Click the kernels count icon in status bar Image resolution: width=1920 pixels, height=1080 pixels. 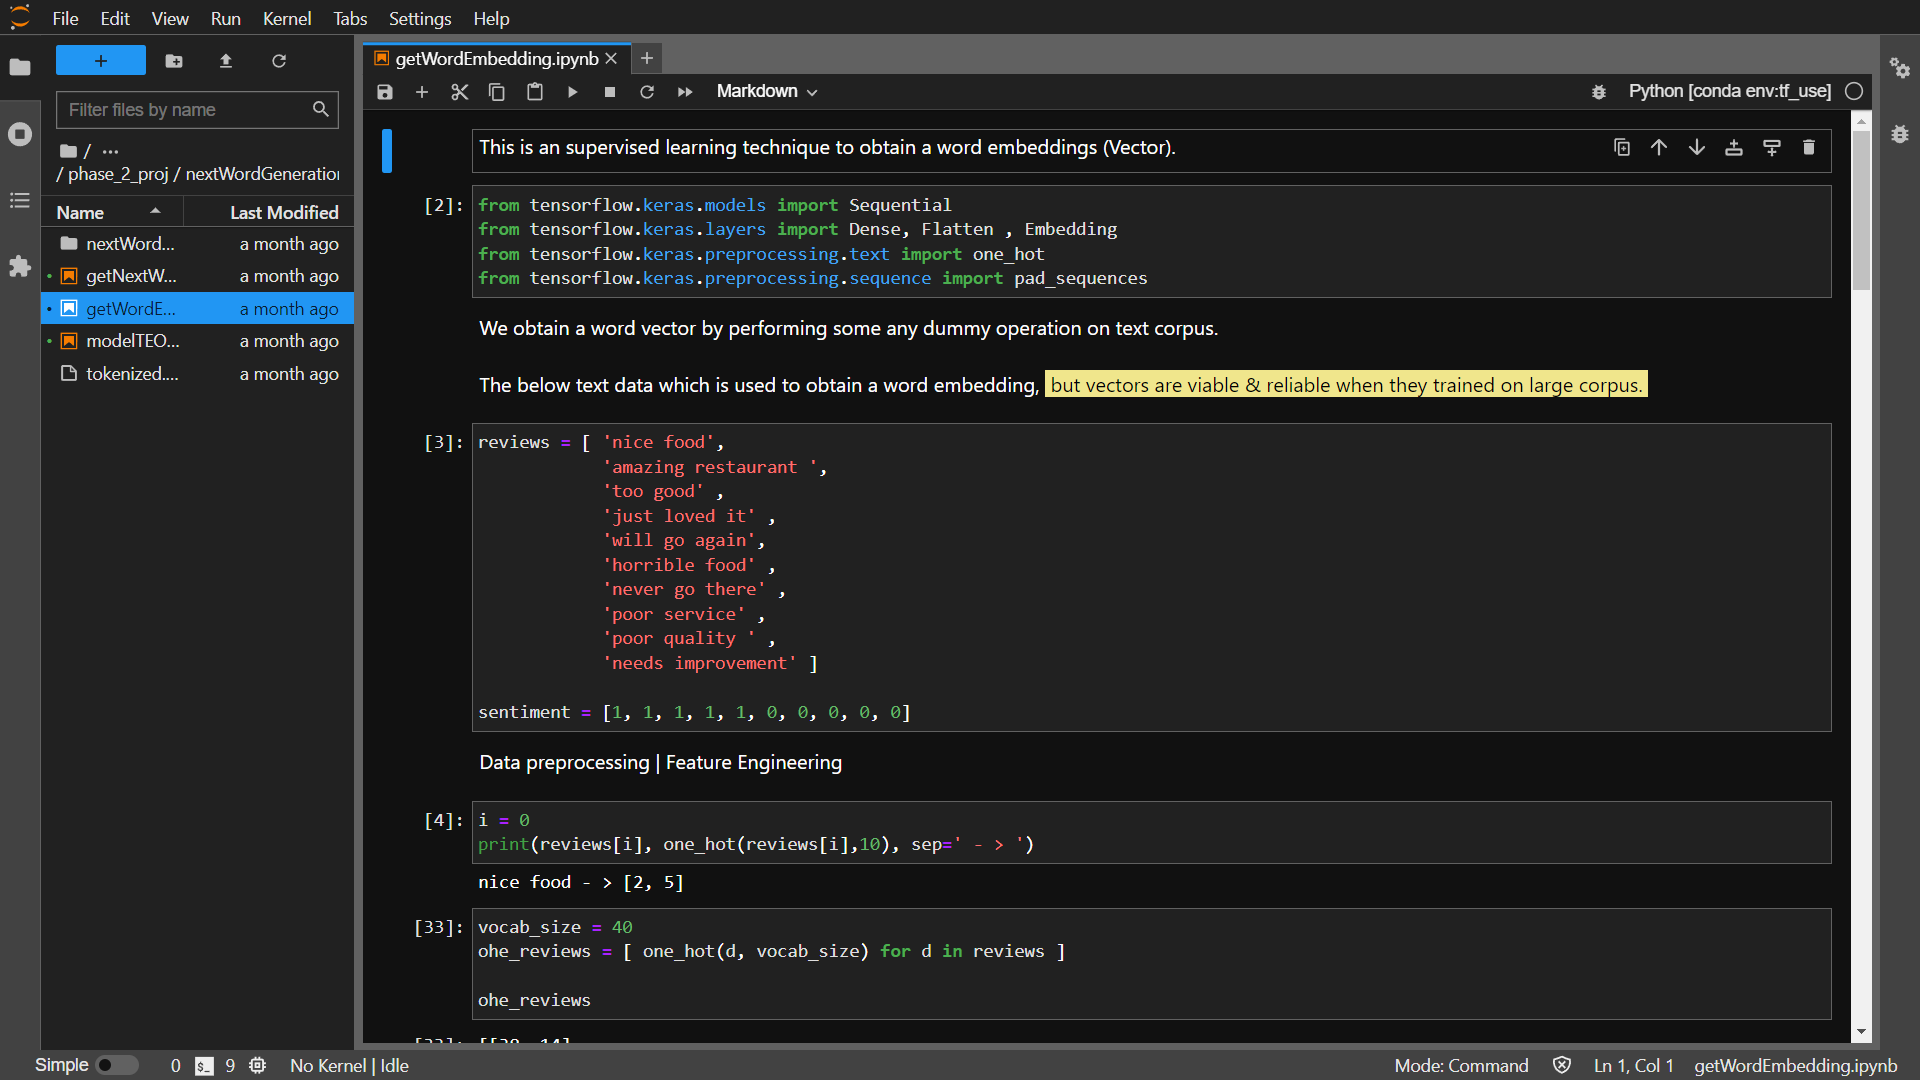(x=258, y=1066)
